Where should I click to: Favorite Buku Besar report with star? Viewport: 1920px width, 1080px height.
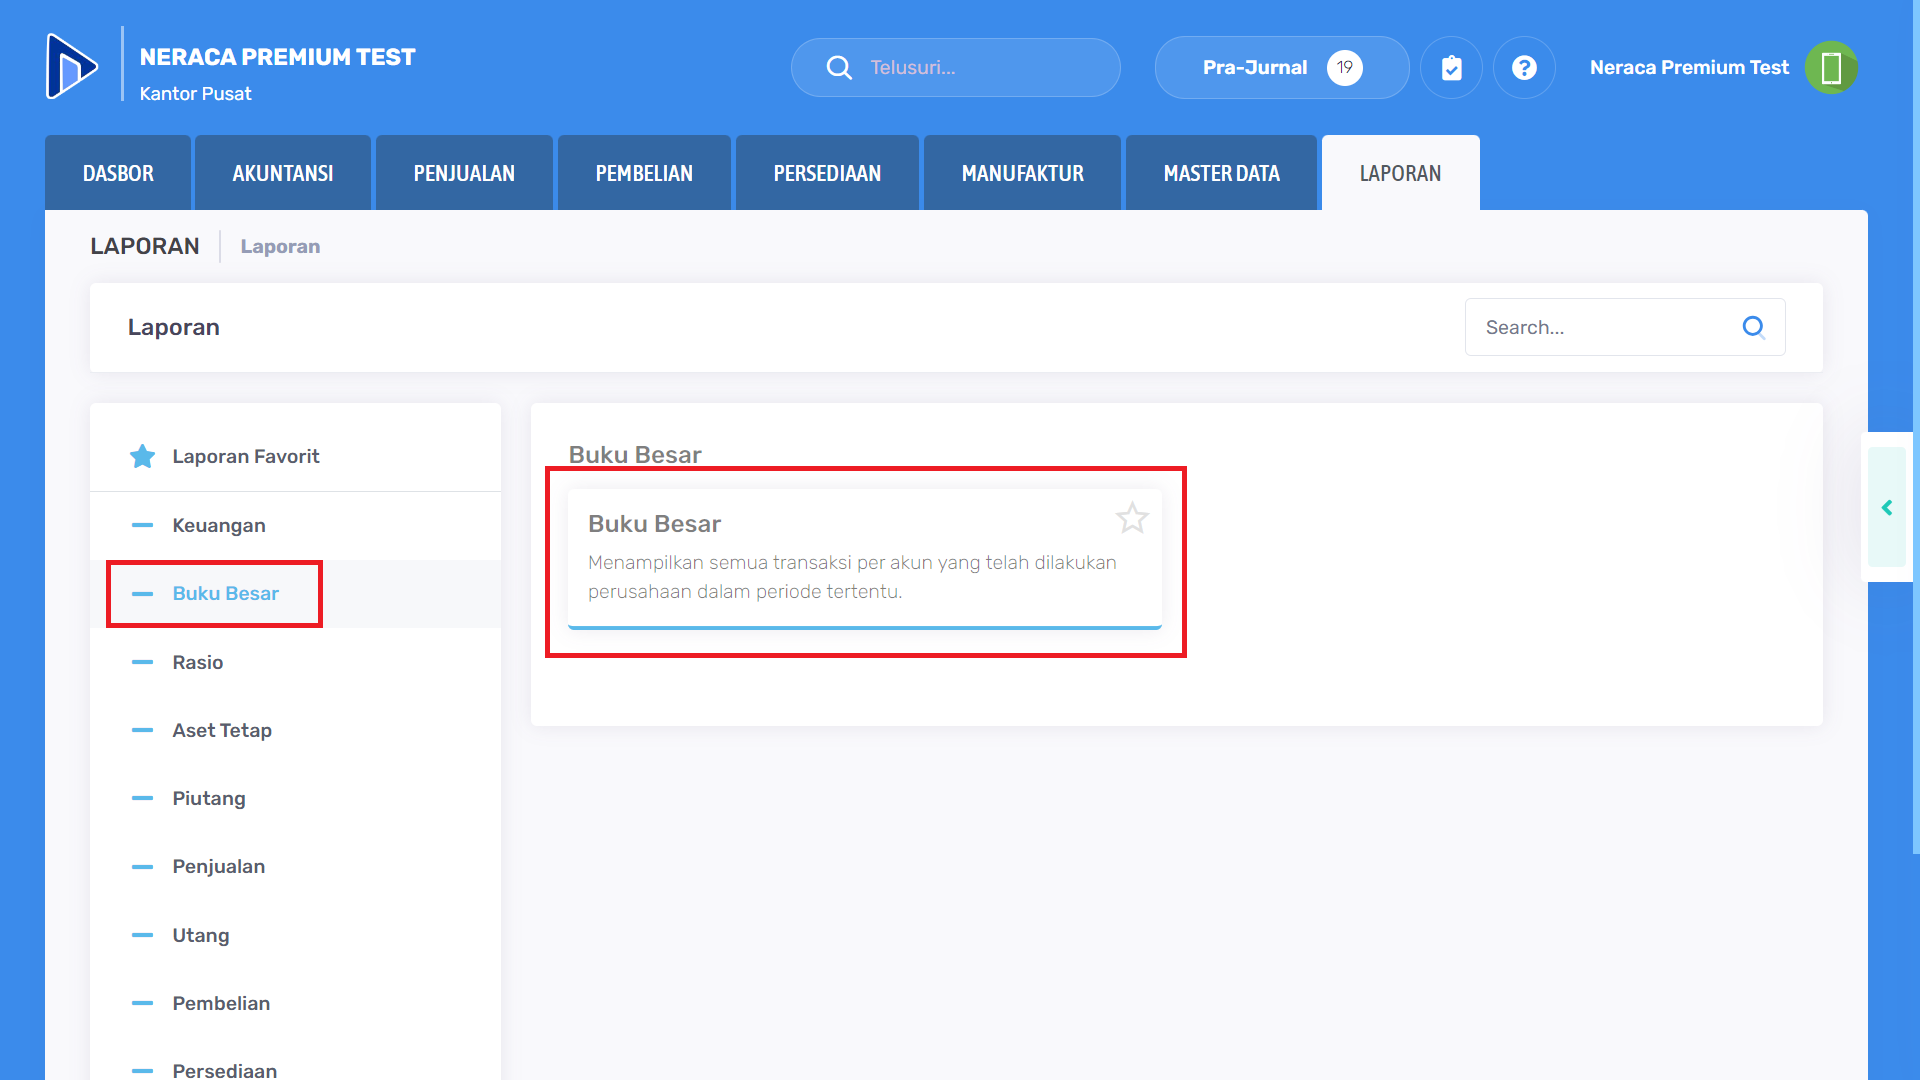tap(1132, 518)
